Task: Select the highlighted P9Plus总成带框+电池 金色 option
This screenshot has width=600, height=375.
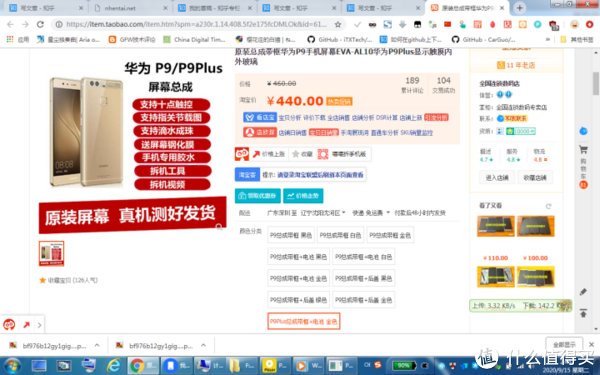Action: point(303,321)
